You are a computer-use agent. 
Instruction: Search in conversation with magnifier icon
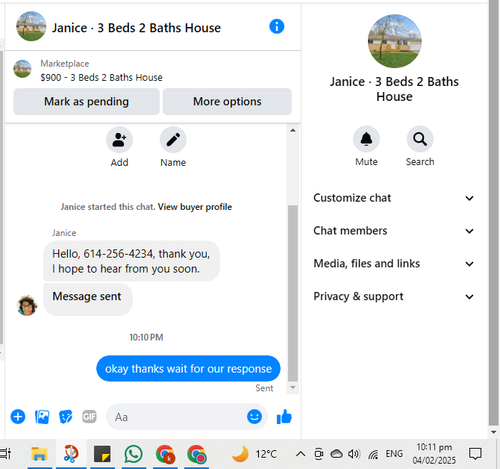(420, 139)
